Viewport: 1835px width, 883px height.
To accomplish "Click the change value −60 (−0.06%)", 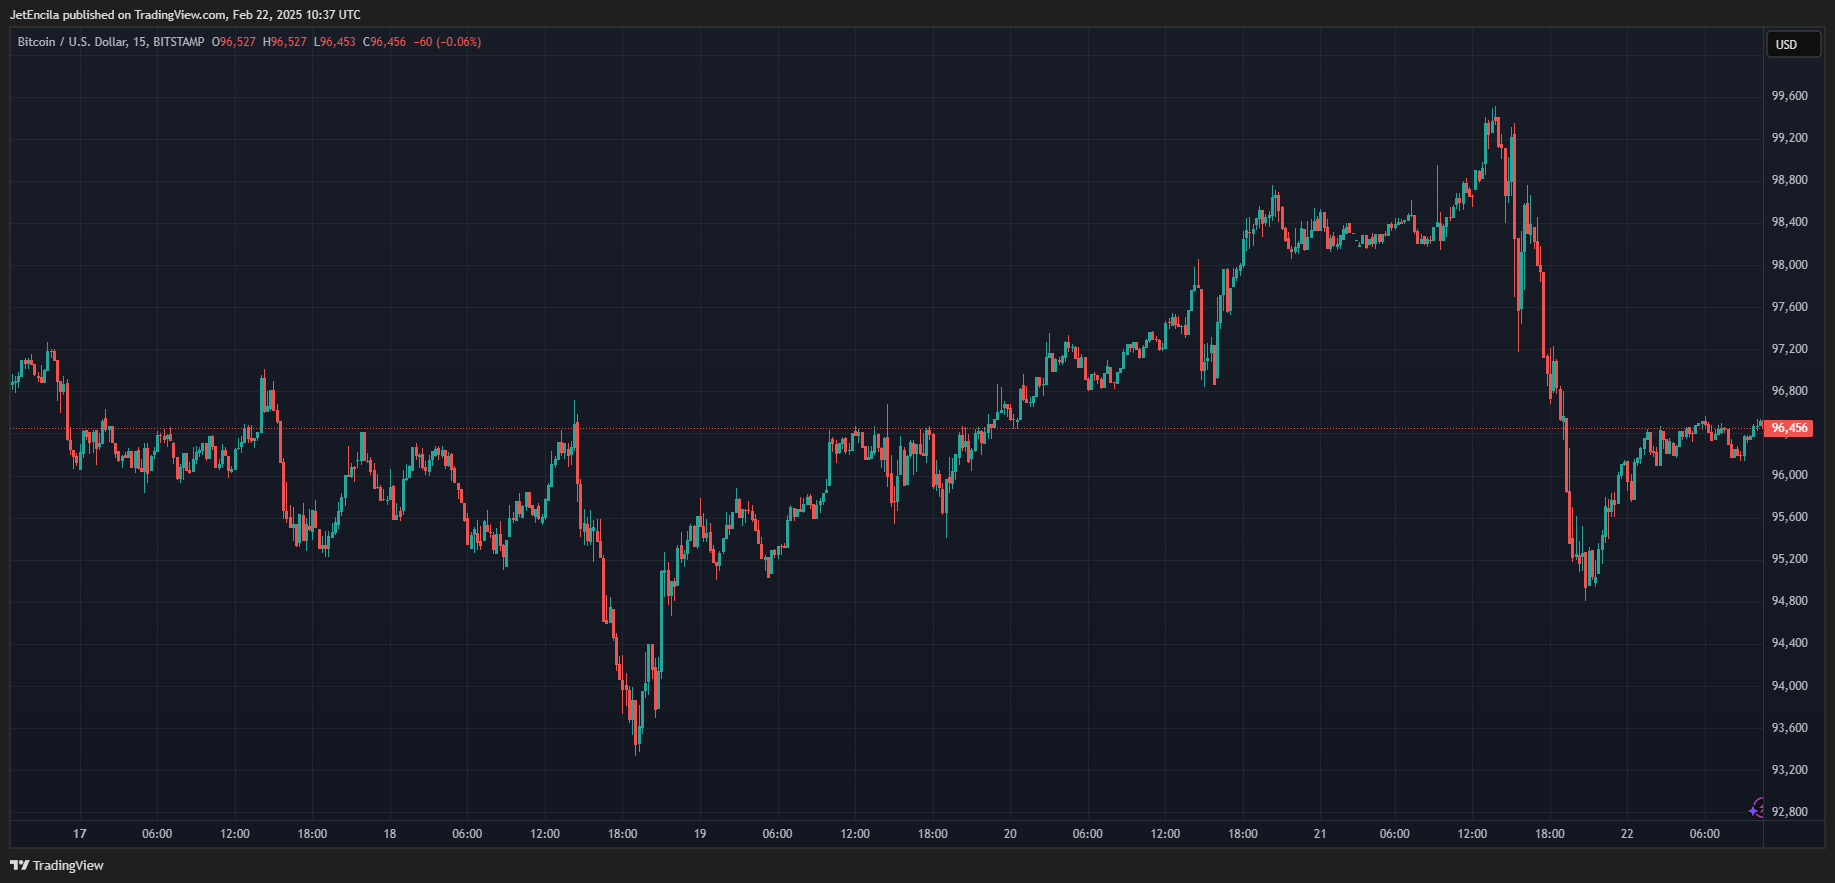I will [x=447, y=42].
